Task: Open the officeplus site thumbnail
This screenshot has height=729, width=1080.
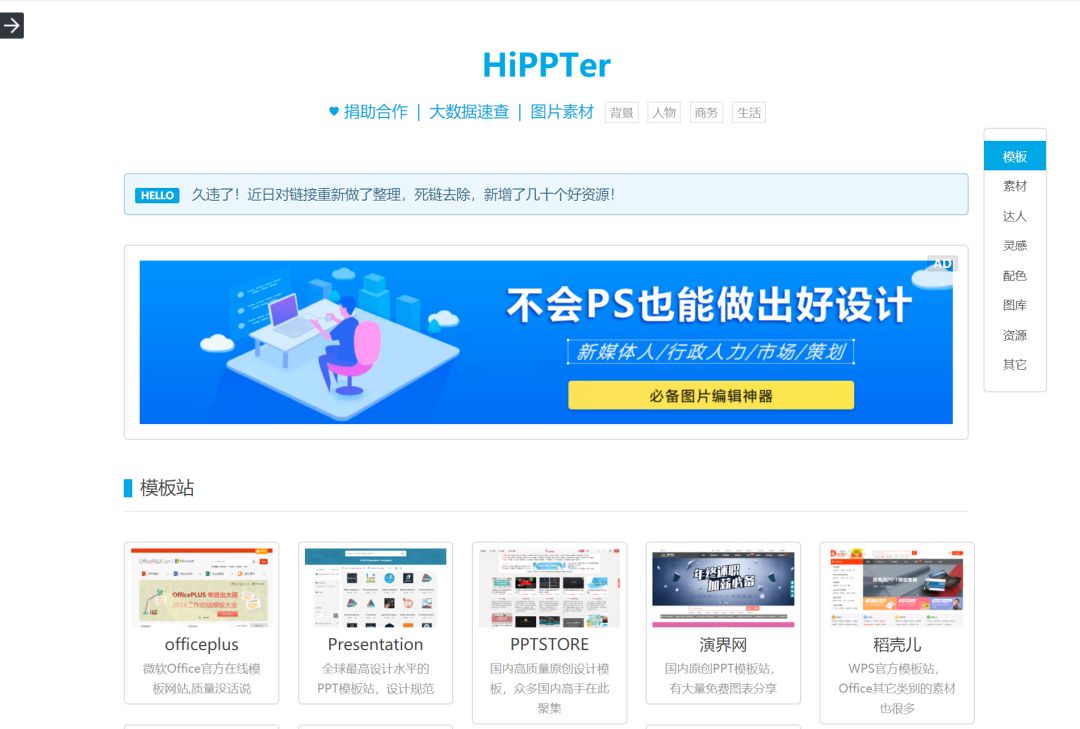Action: point(200,587)
